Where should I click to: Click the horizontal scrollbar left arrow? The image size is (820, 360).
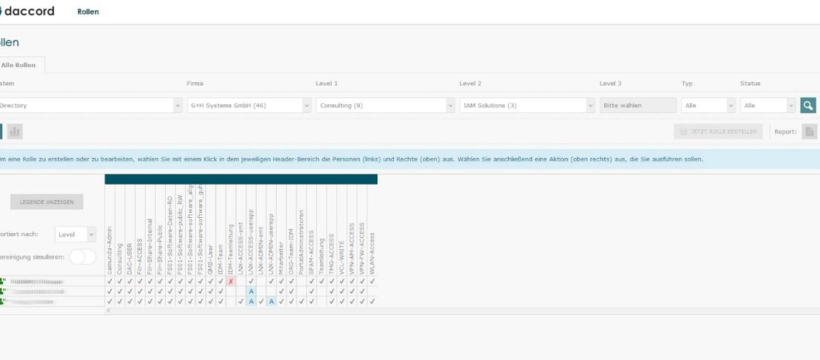108,310
